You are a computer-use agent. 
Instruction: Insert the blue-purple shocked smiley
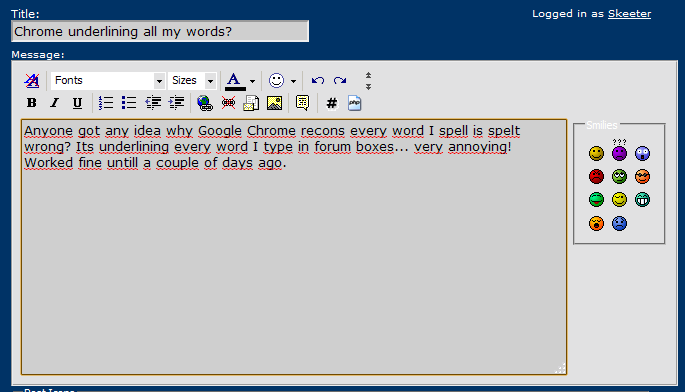(642, 153)
